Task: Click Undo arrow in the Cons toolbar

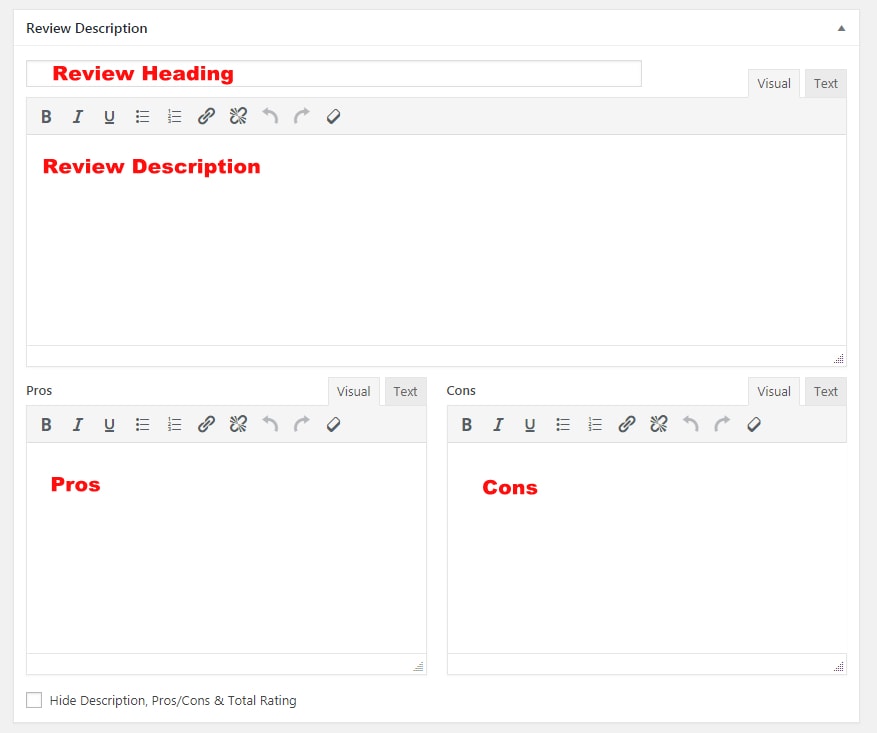Action: point(690,424)
